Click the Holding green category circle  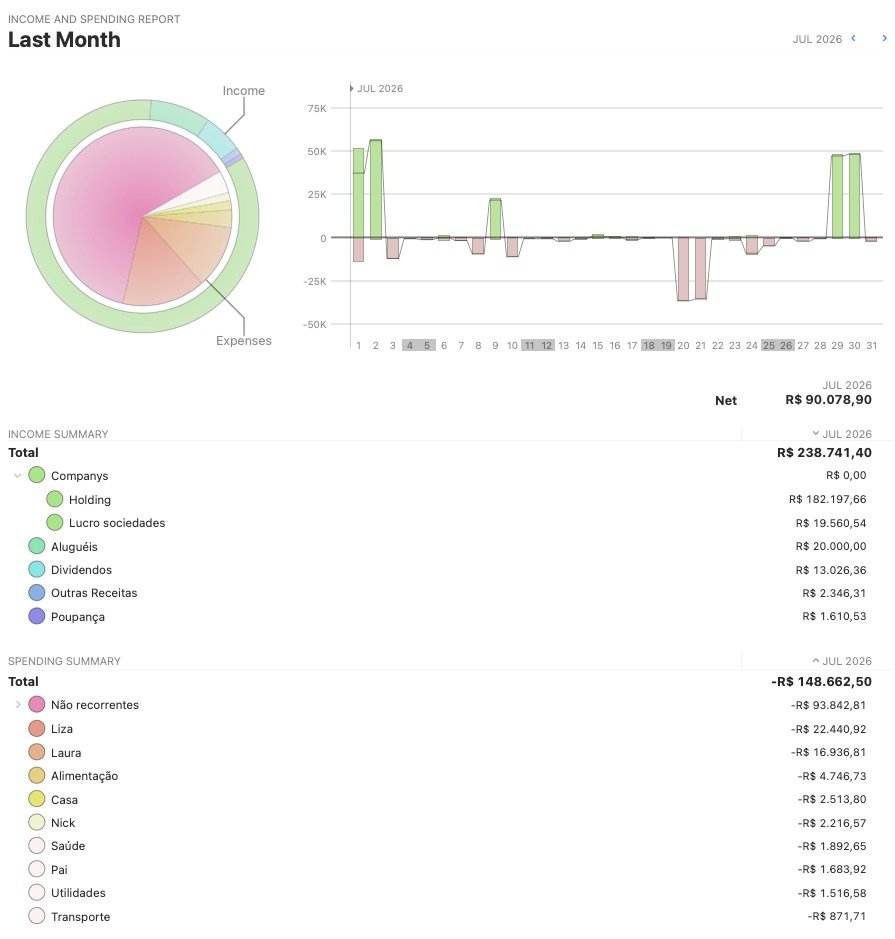point(54,499)
